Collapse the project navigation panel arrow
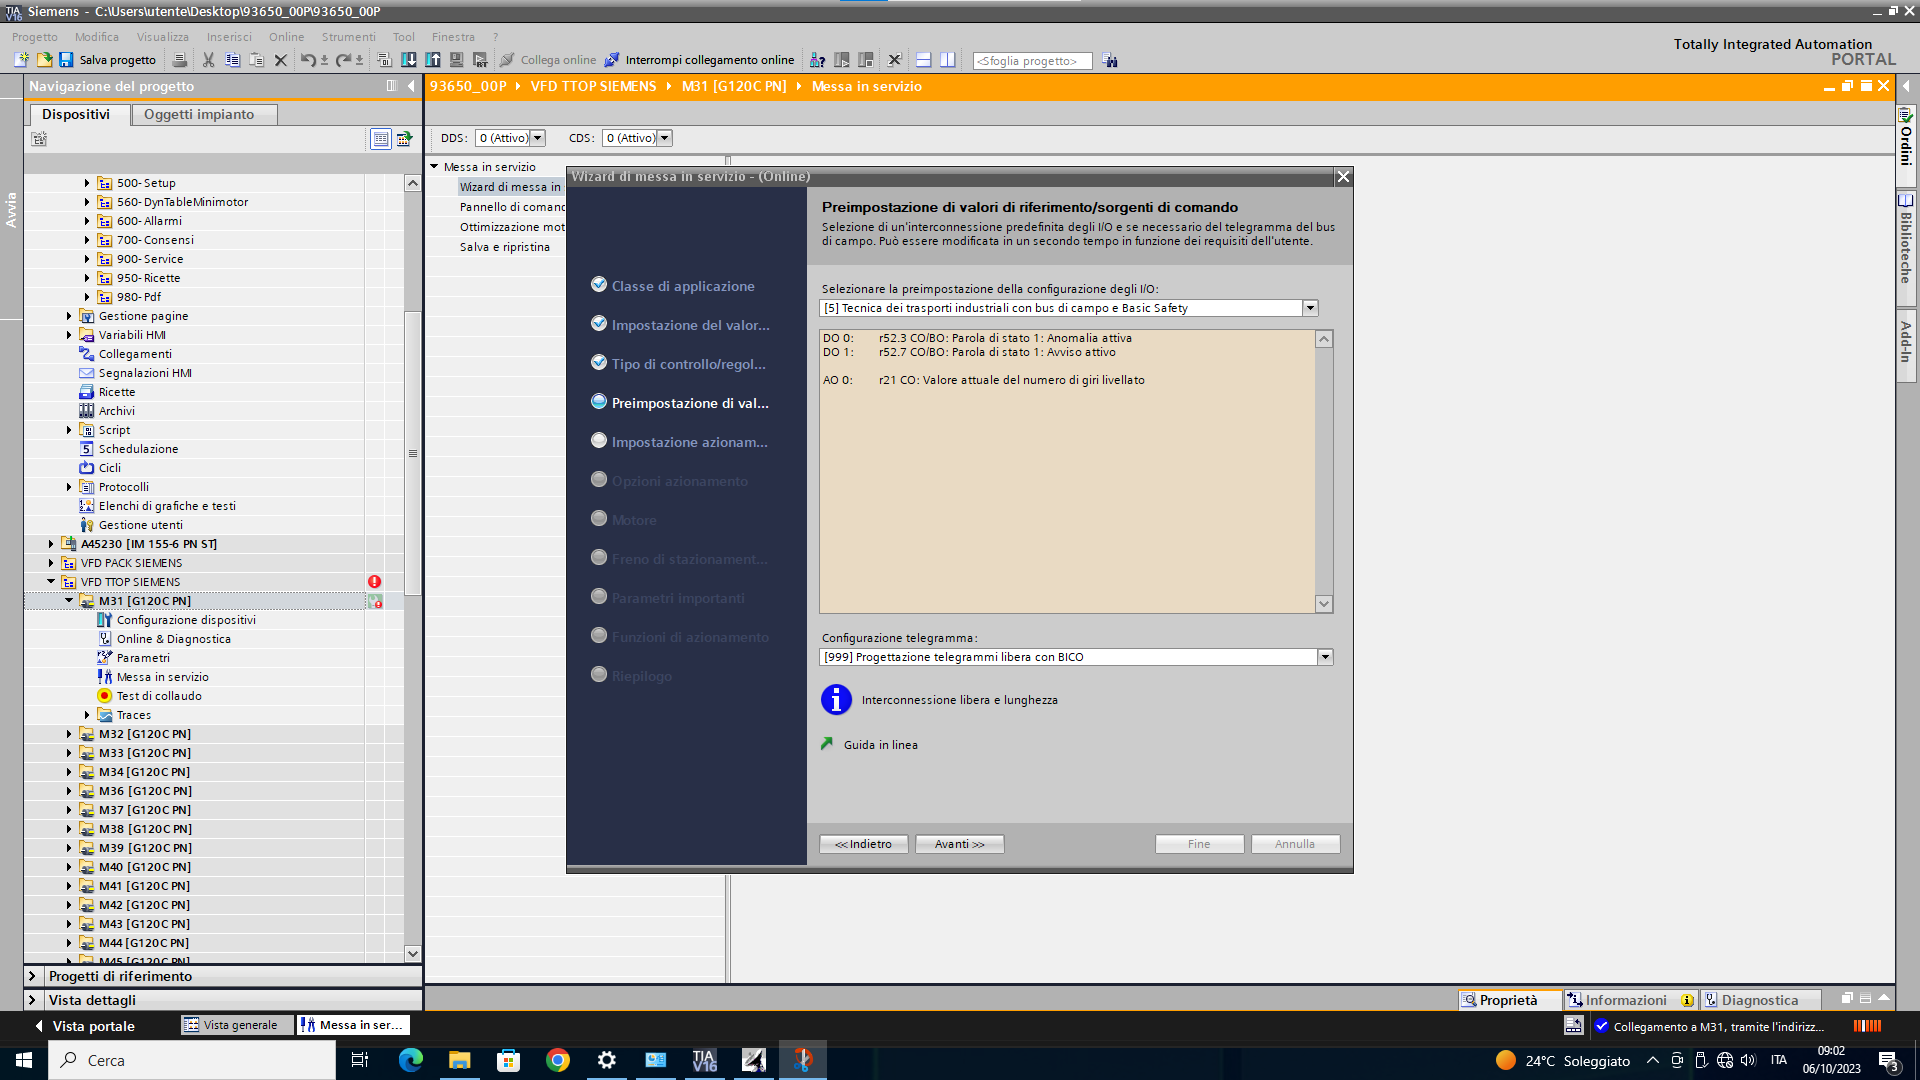This screenshot has width=1920, height=1080. [411, 86]
